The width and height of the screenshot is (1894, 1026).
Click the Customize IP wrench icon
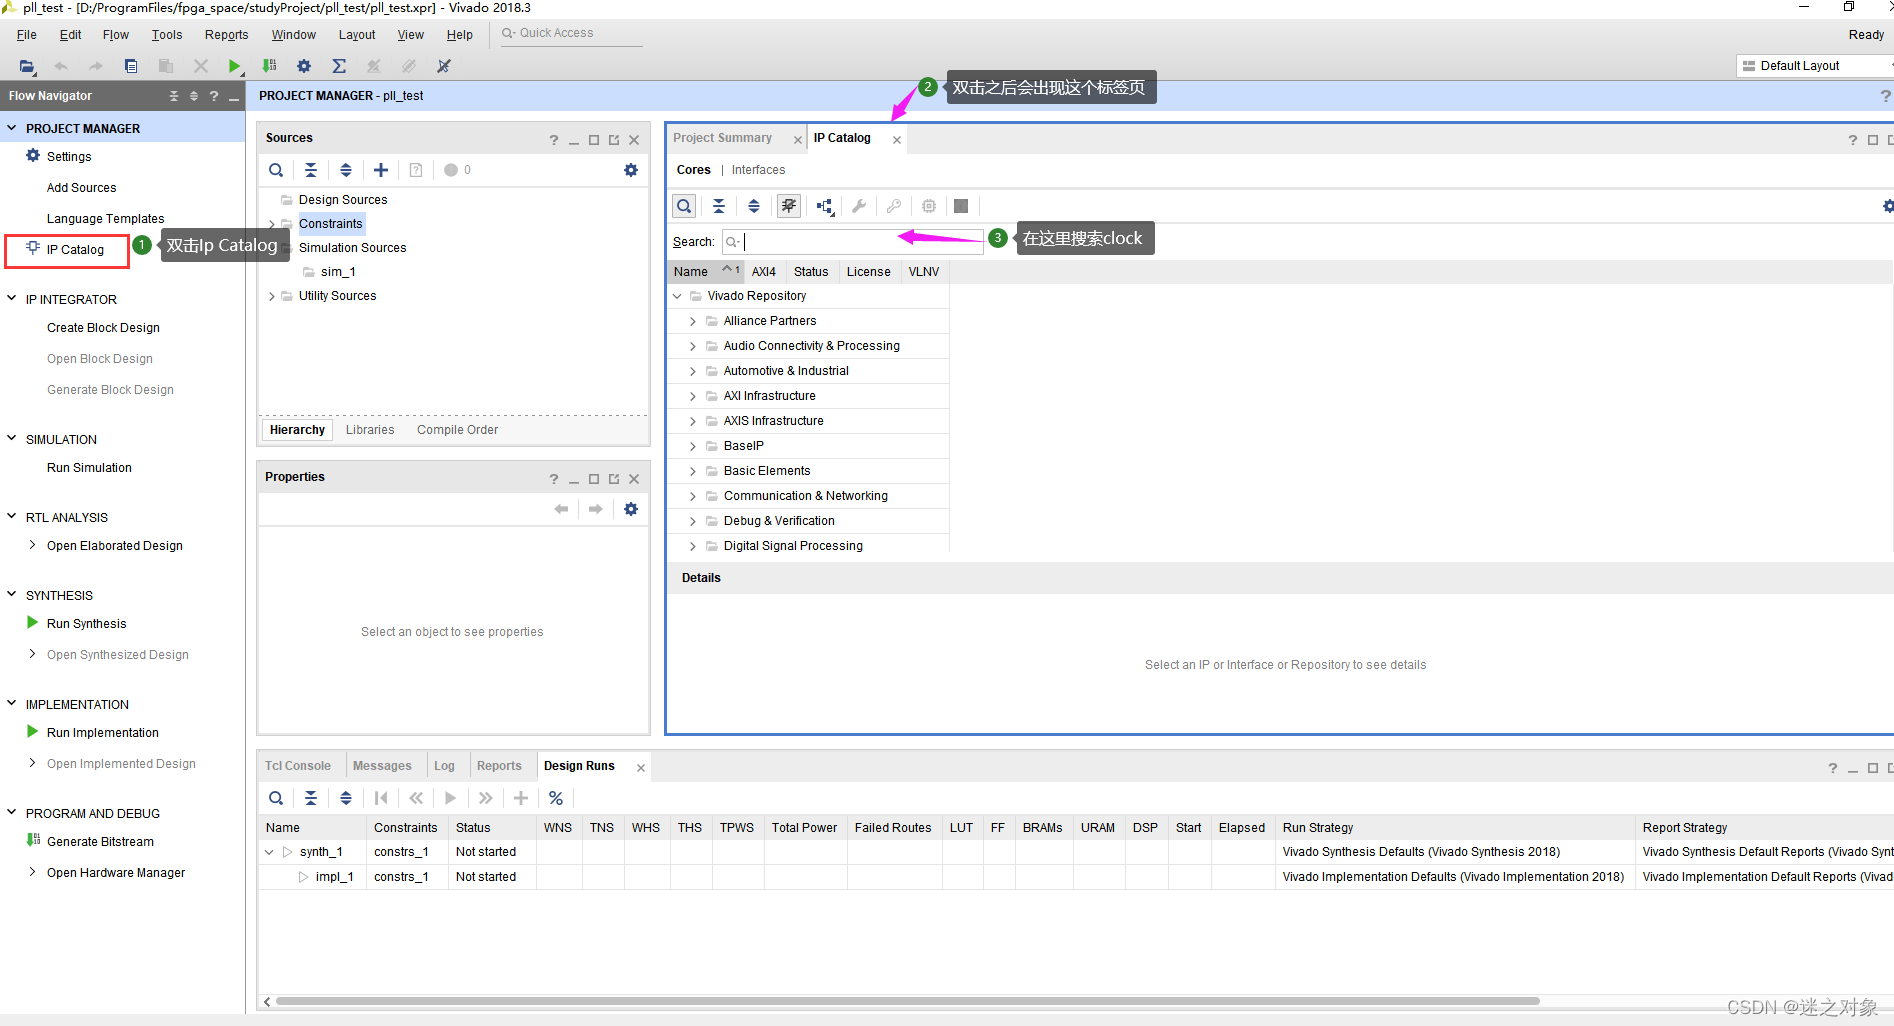[859, 206]
